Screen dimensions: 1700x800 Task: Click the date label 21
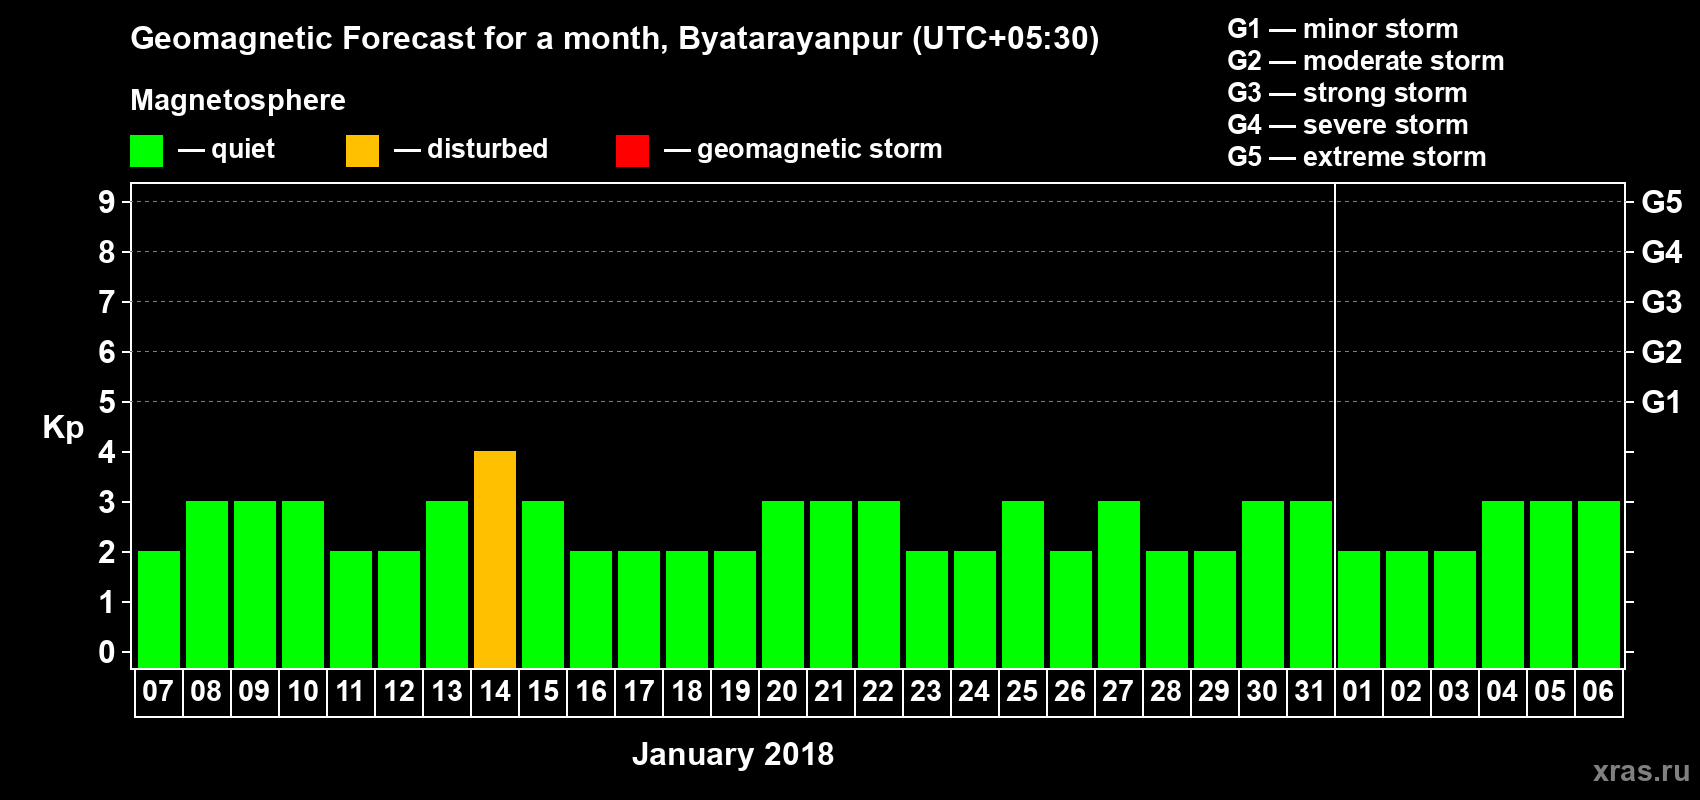pos(830,691)
